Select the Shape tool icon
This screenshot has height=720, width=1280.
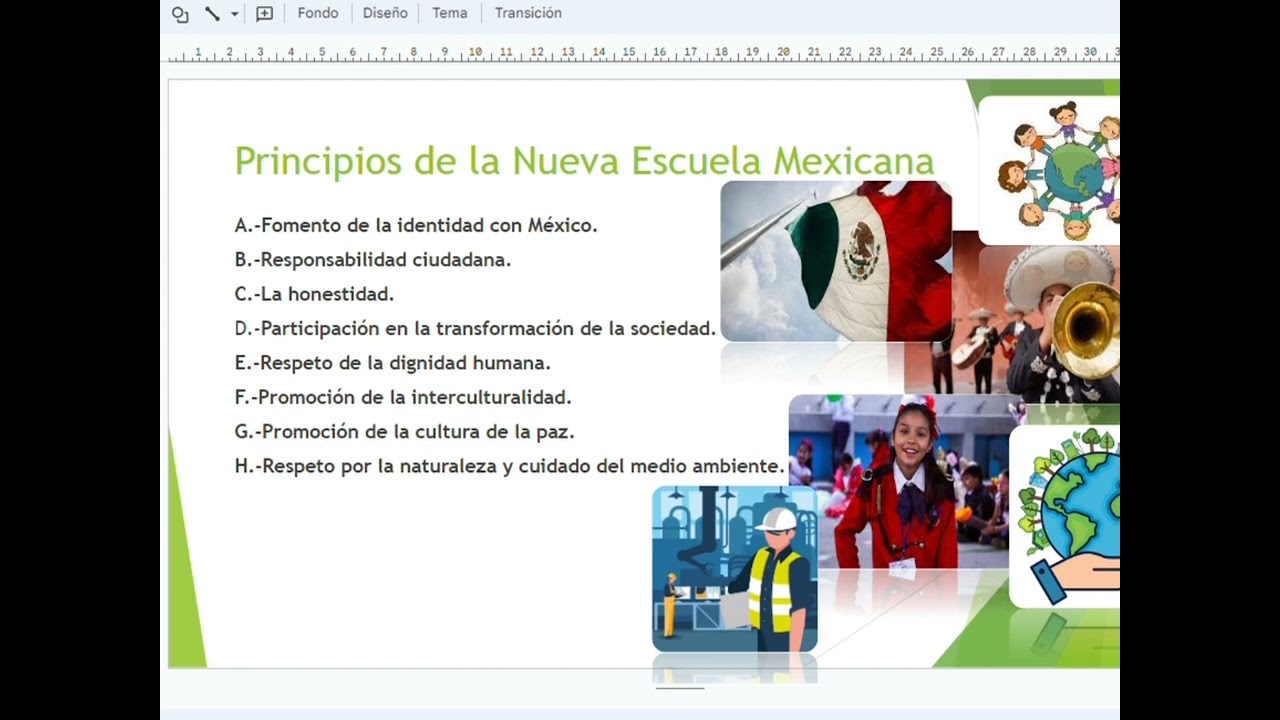pyautogui.click(x=180, y=14)
